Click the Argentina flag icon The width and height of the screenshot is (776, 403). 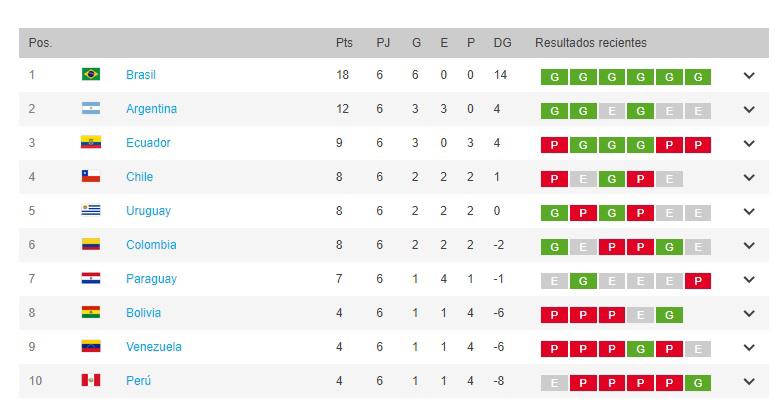pyautogui.click(x=90, y=109)
